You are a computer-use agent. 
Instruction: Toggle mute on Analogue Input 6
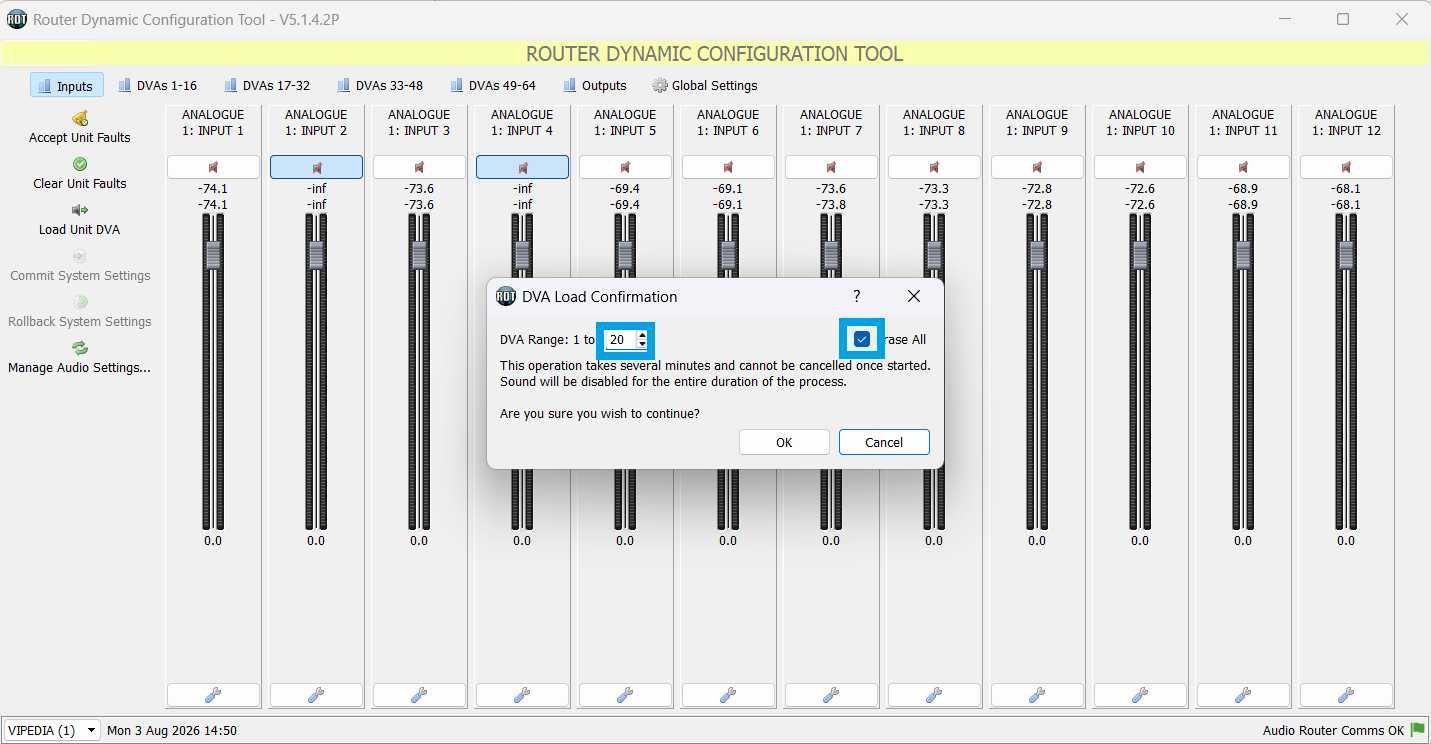click(728, 167)
